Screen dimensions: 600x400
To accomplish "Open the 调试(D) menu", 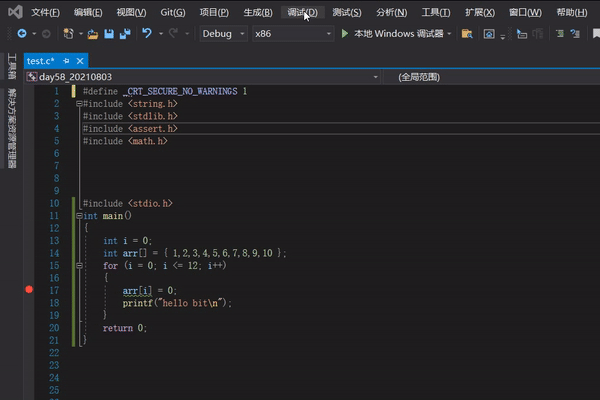I will pos(302,13).
